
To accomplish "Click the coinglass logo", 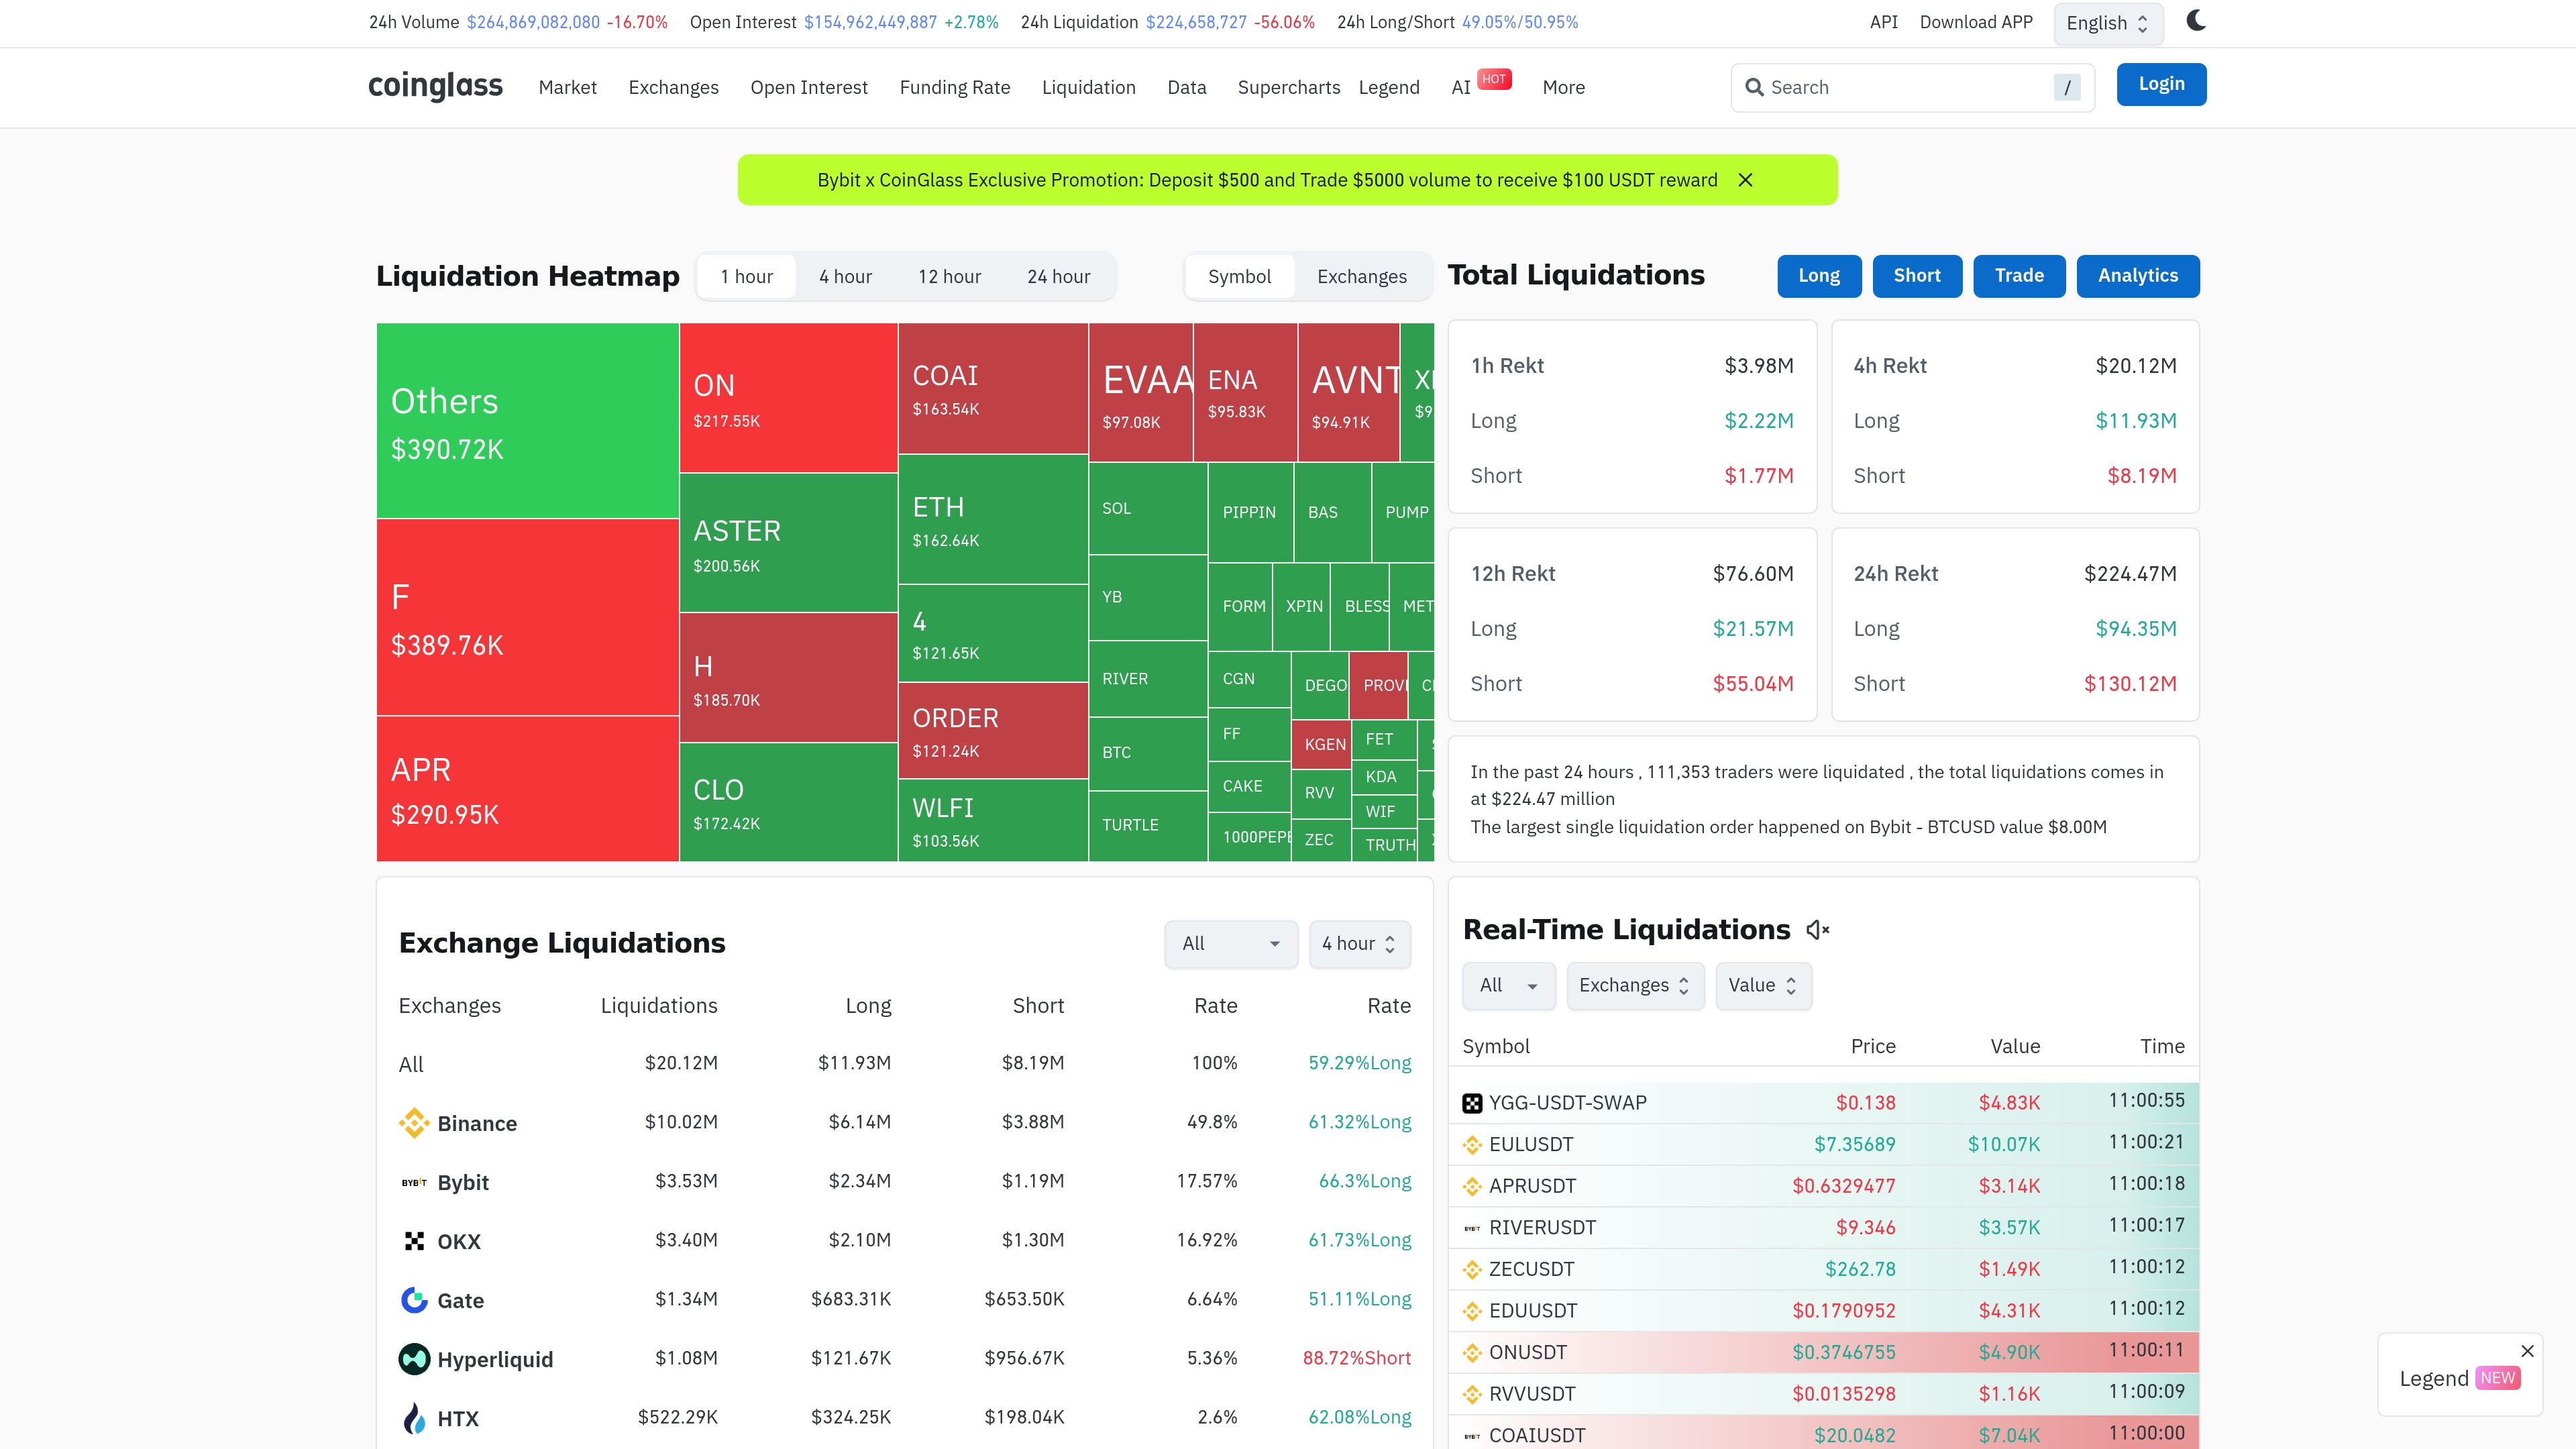I will pyautogui.click(x=435, y=86).
